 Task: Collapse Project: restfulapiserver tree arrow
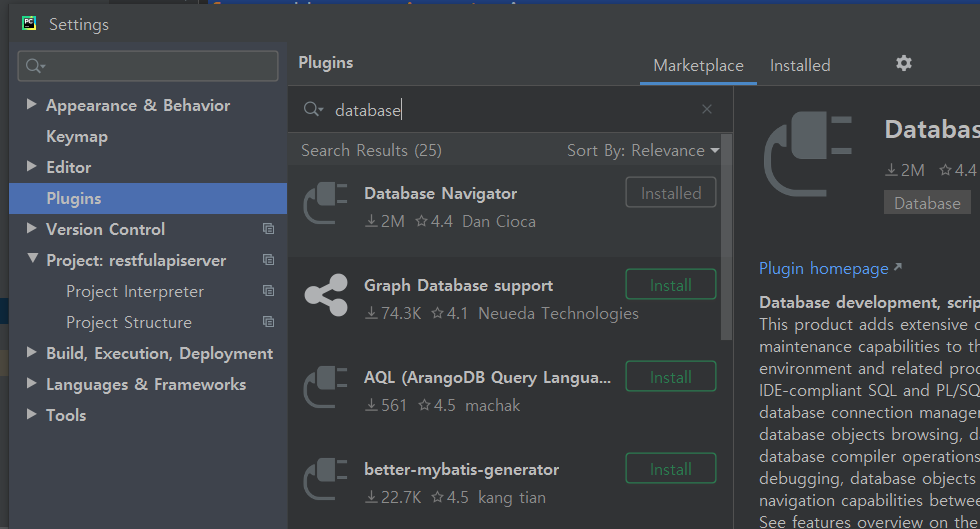pyautogui.click(x=32, y=258)
